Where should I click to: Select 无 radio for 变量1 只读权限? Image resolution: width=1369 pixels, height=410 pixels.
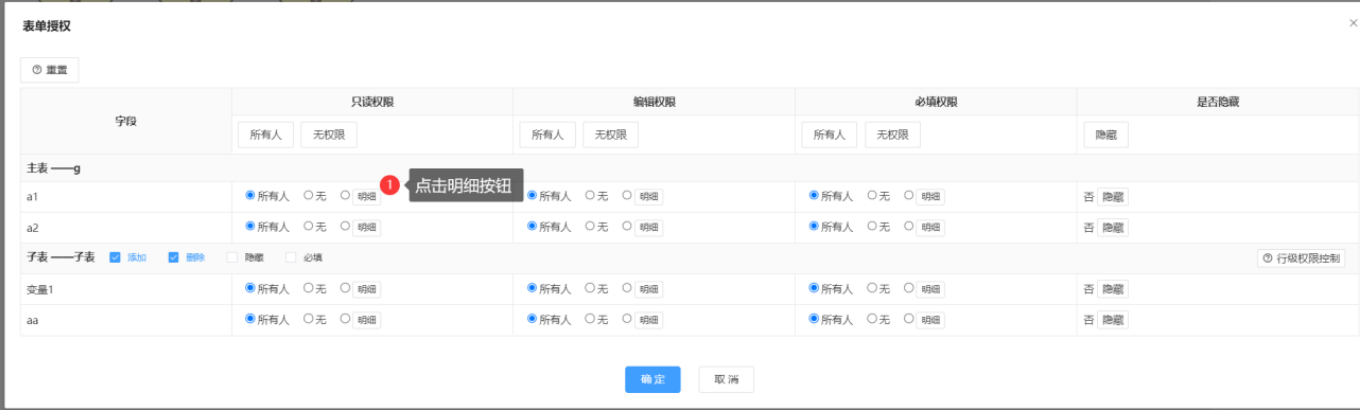[309, 288]
